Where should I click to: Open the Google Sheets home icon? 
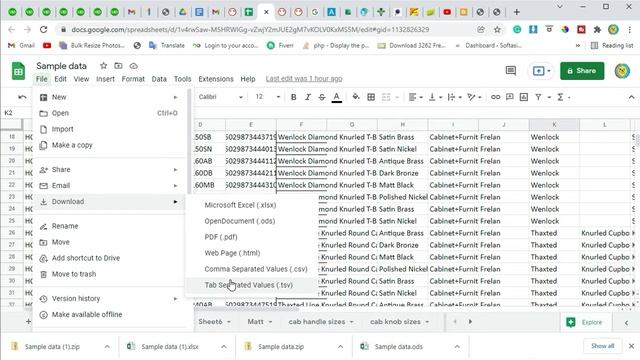coord(18,71)
